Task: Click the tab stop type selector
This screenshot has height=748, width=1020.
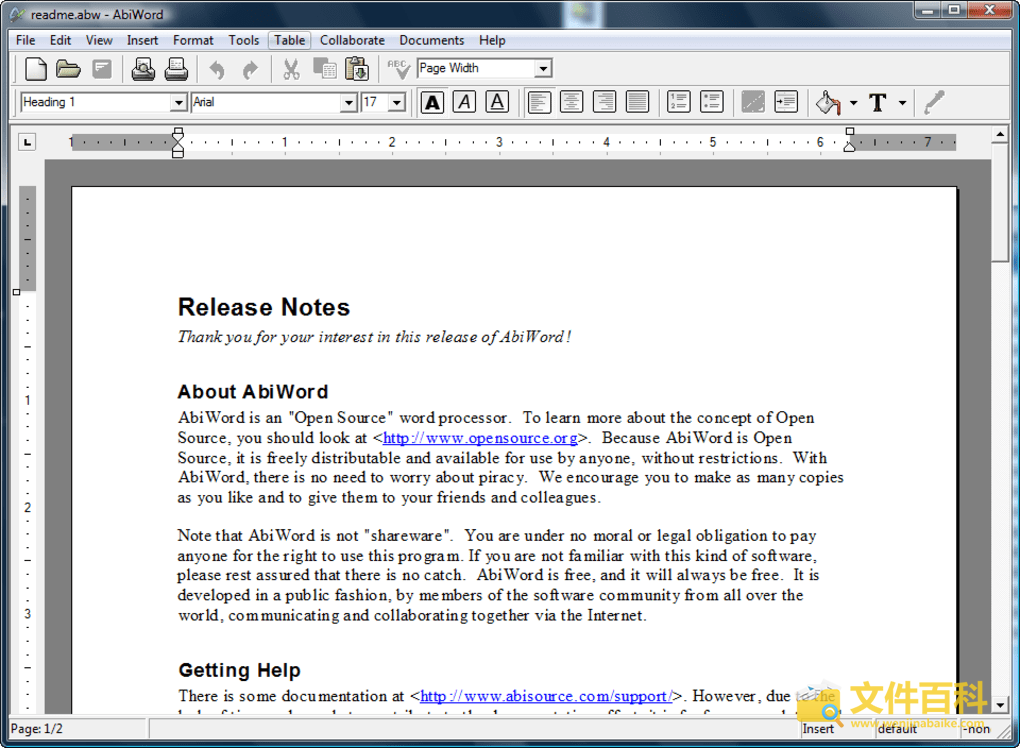Action: click(27, 142)
